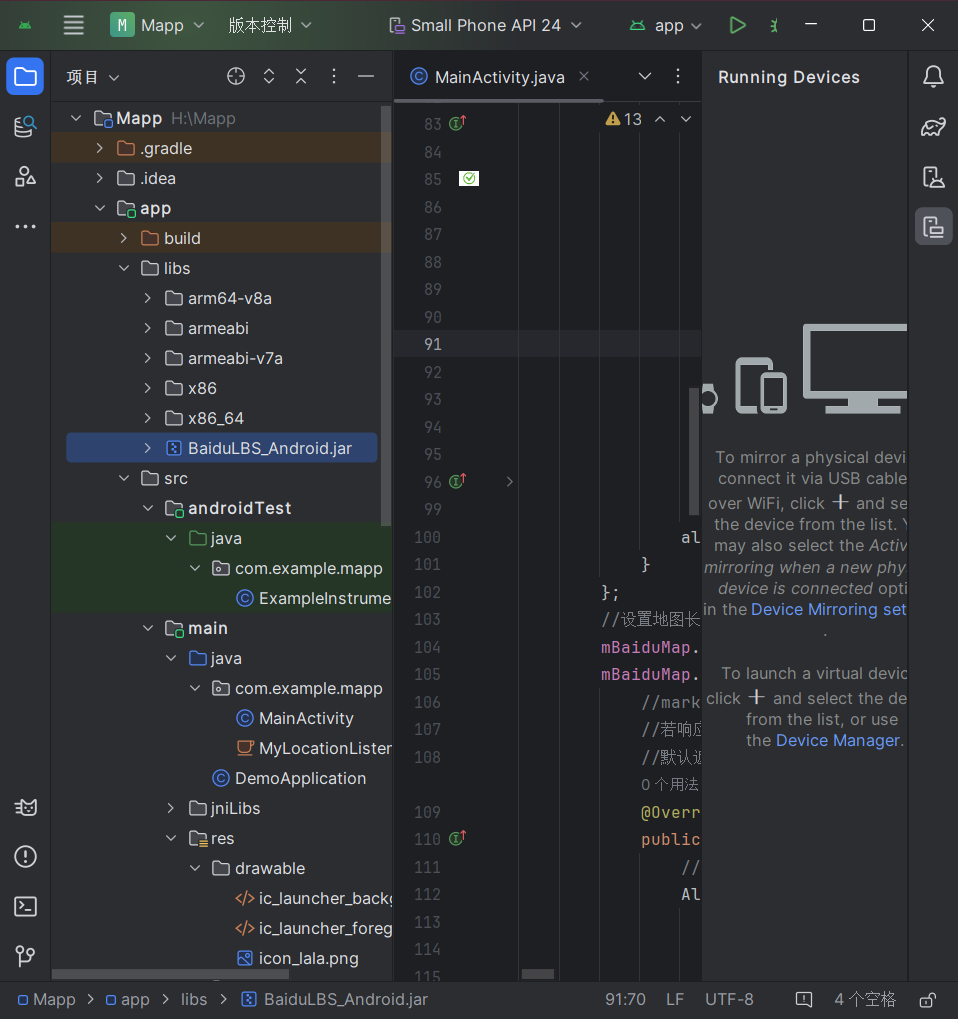Expand all items in project tree

268,77
